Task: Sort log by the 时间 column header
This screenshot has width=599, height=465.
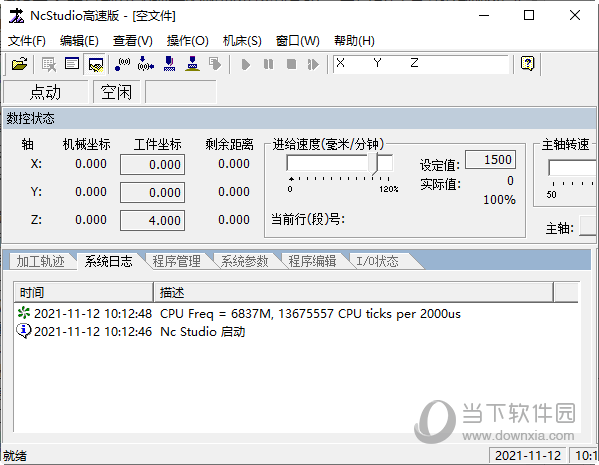Action: 84,293
